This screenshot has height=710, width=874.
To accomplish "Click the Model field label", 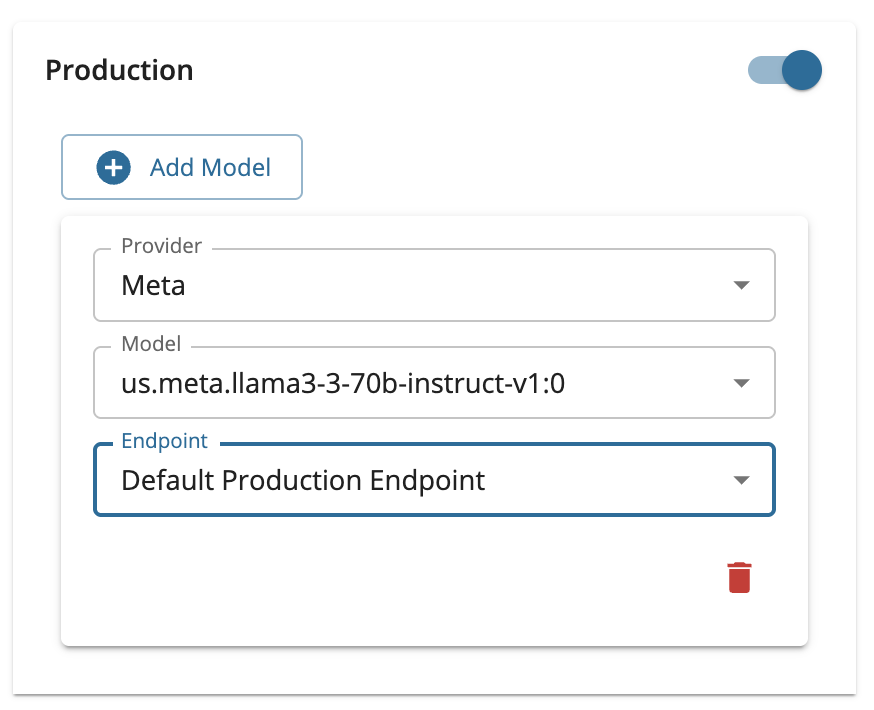I will pyautogui.click(x=151, y=344).
